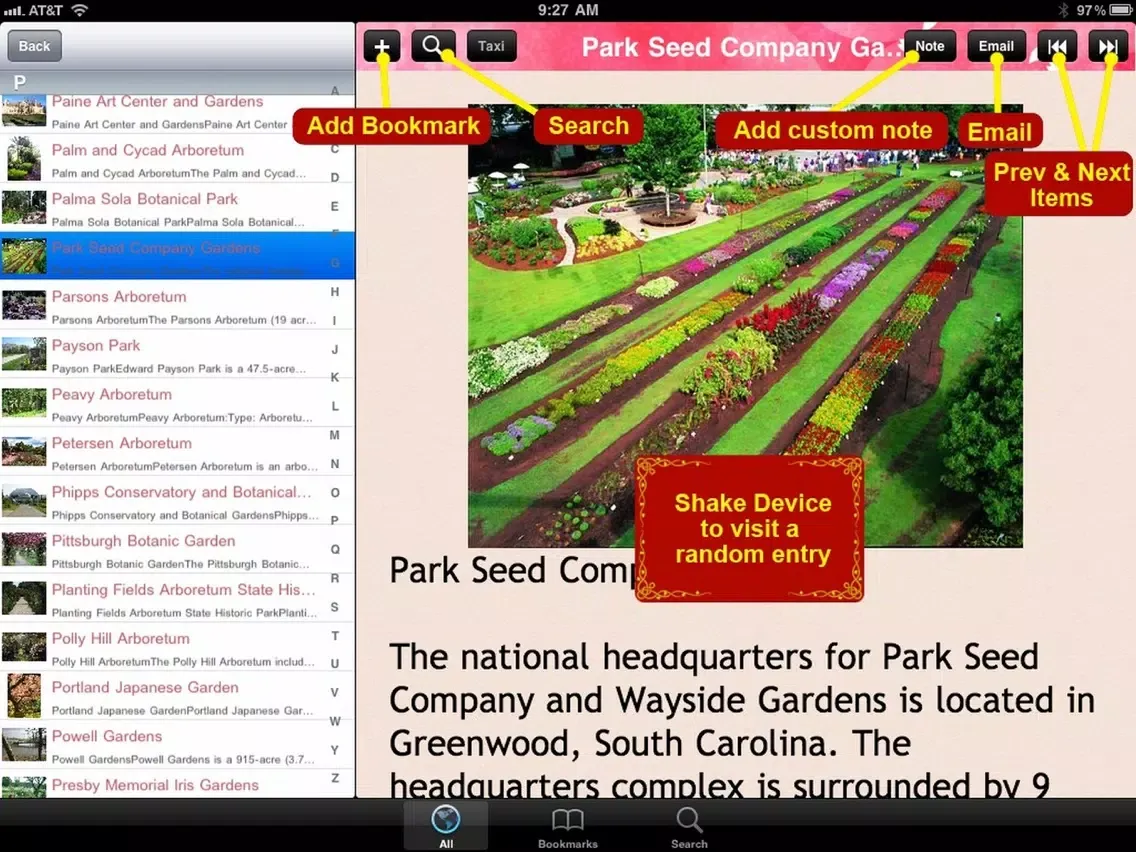1136x852 pixels.
Task: Tap the Wi-Fi icon in status bar
Action: [79, 10]
